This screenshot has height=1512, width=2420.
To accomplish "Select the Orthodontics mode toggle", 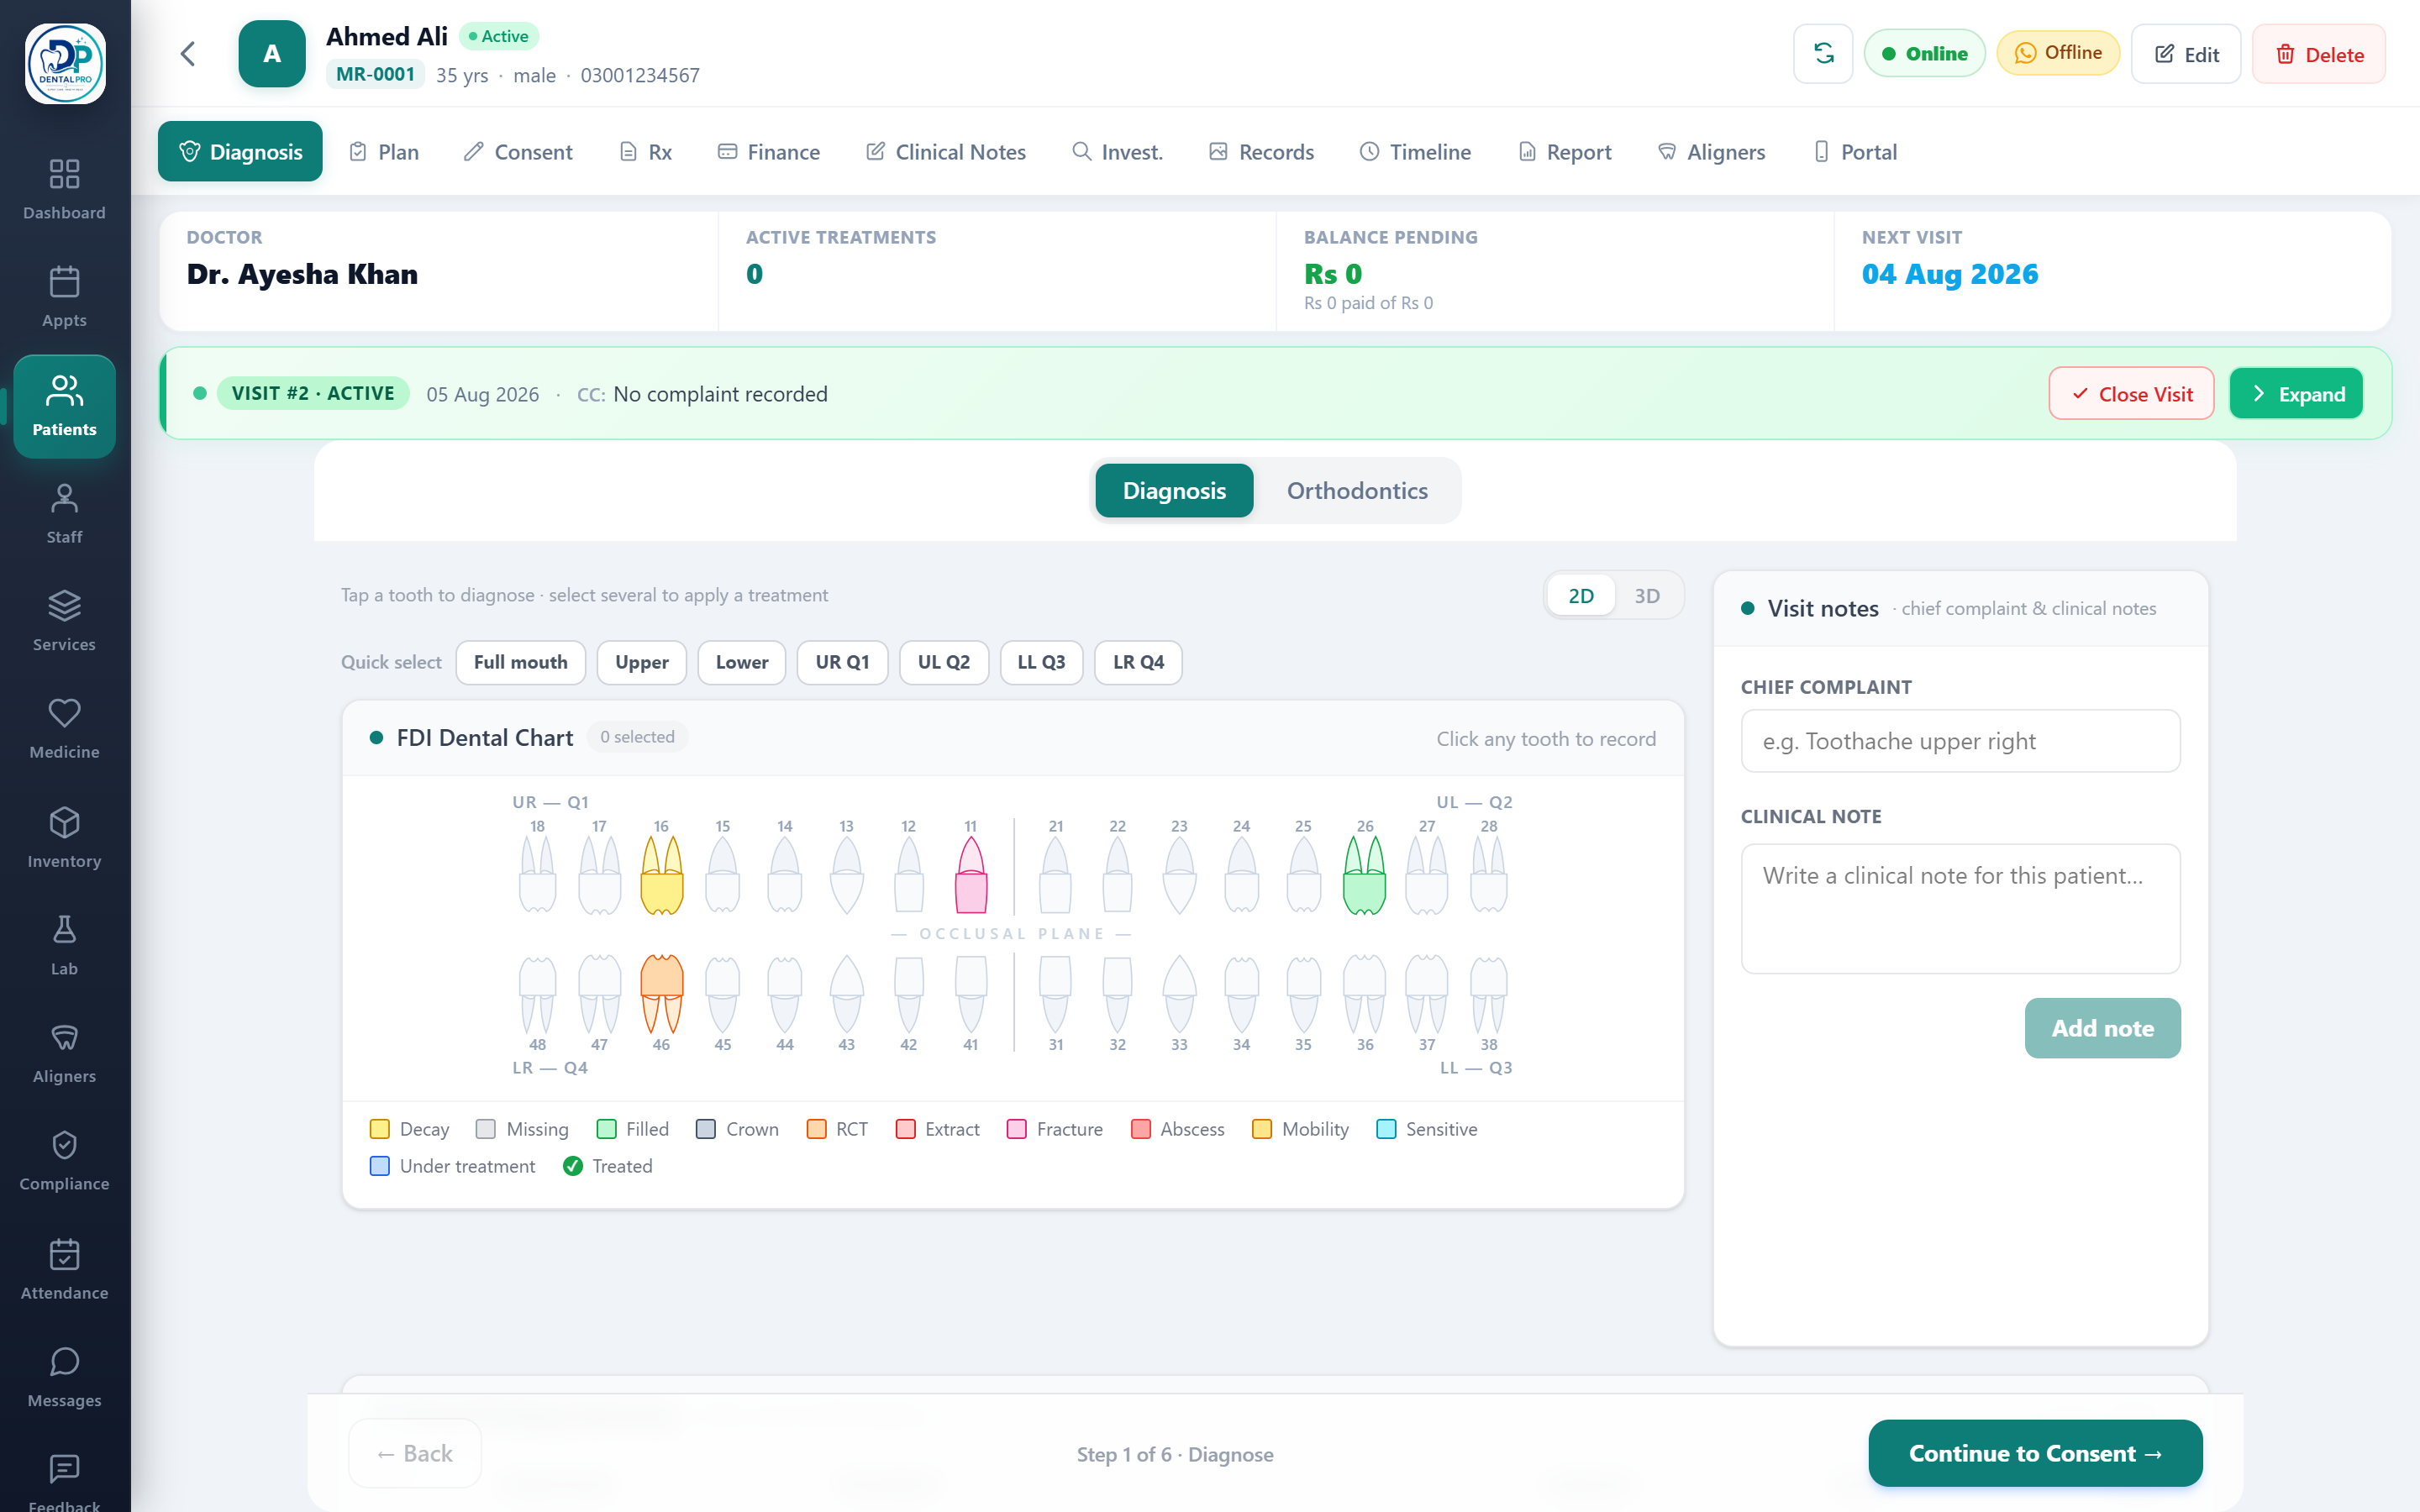I will click(x=1356, y=491).
